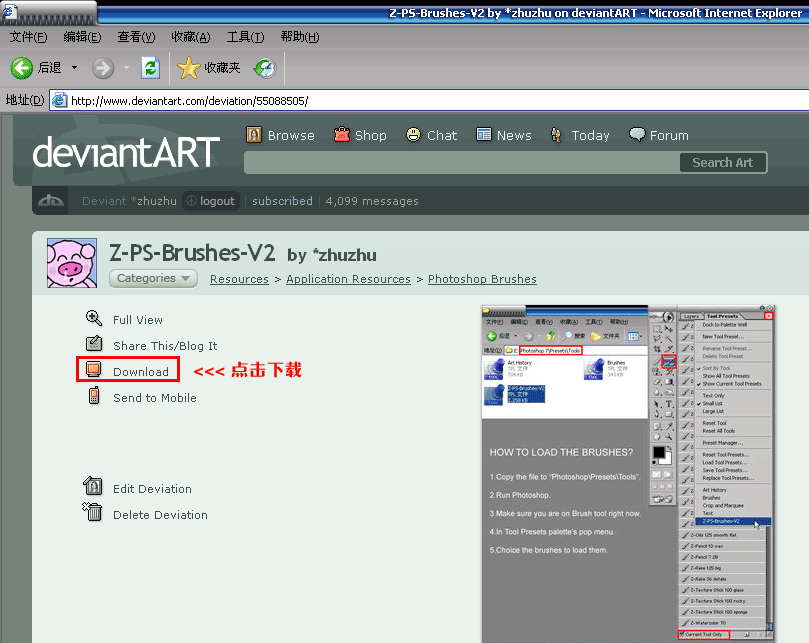Click the Z-PS-Brushes-V2 deviation title

192,253
